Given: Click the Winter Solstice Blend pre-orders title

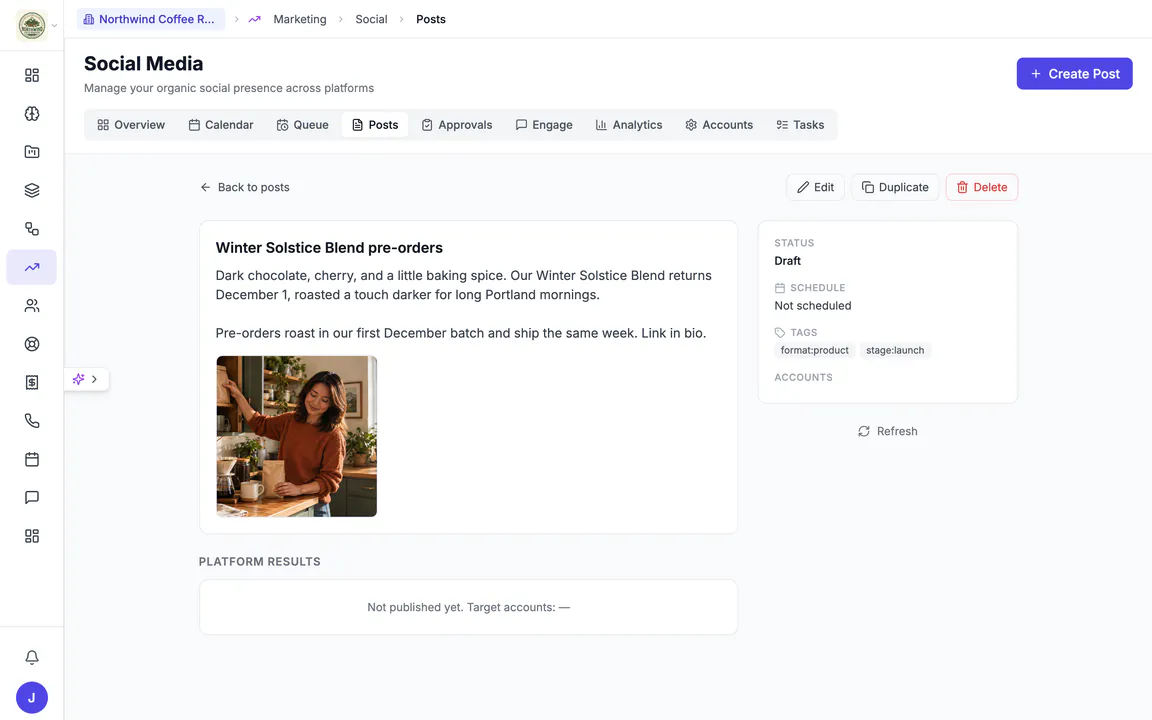Looking at the screenshot, I should [x=329, y=248].
